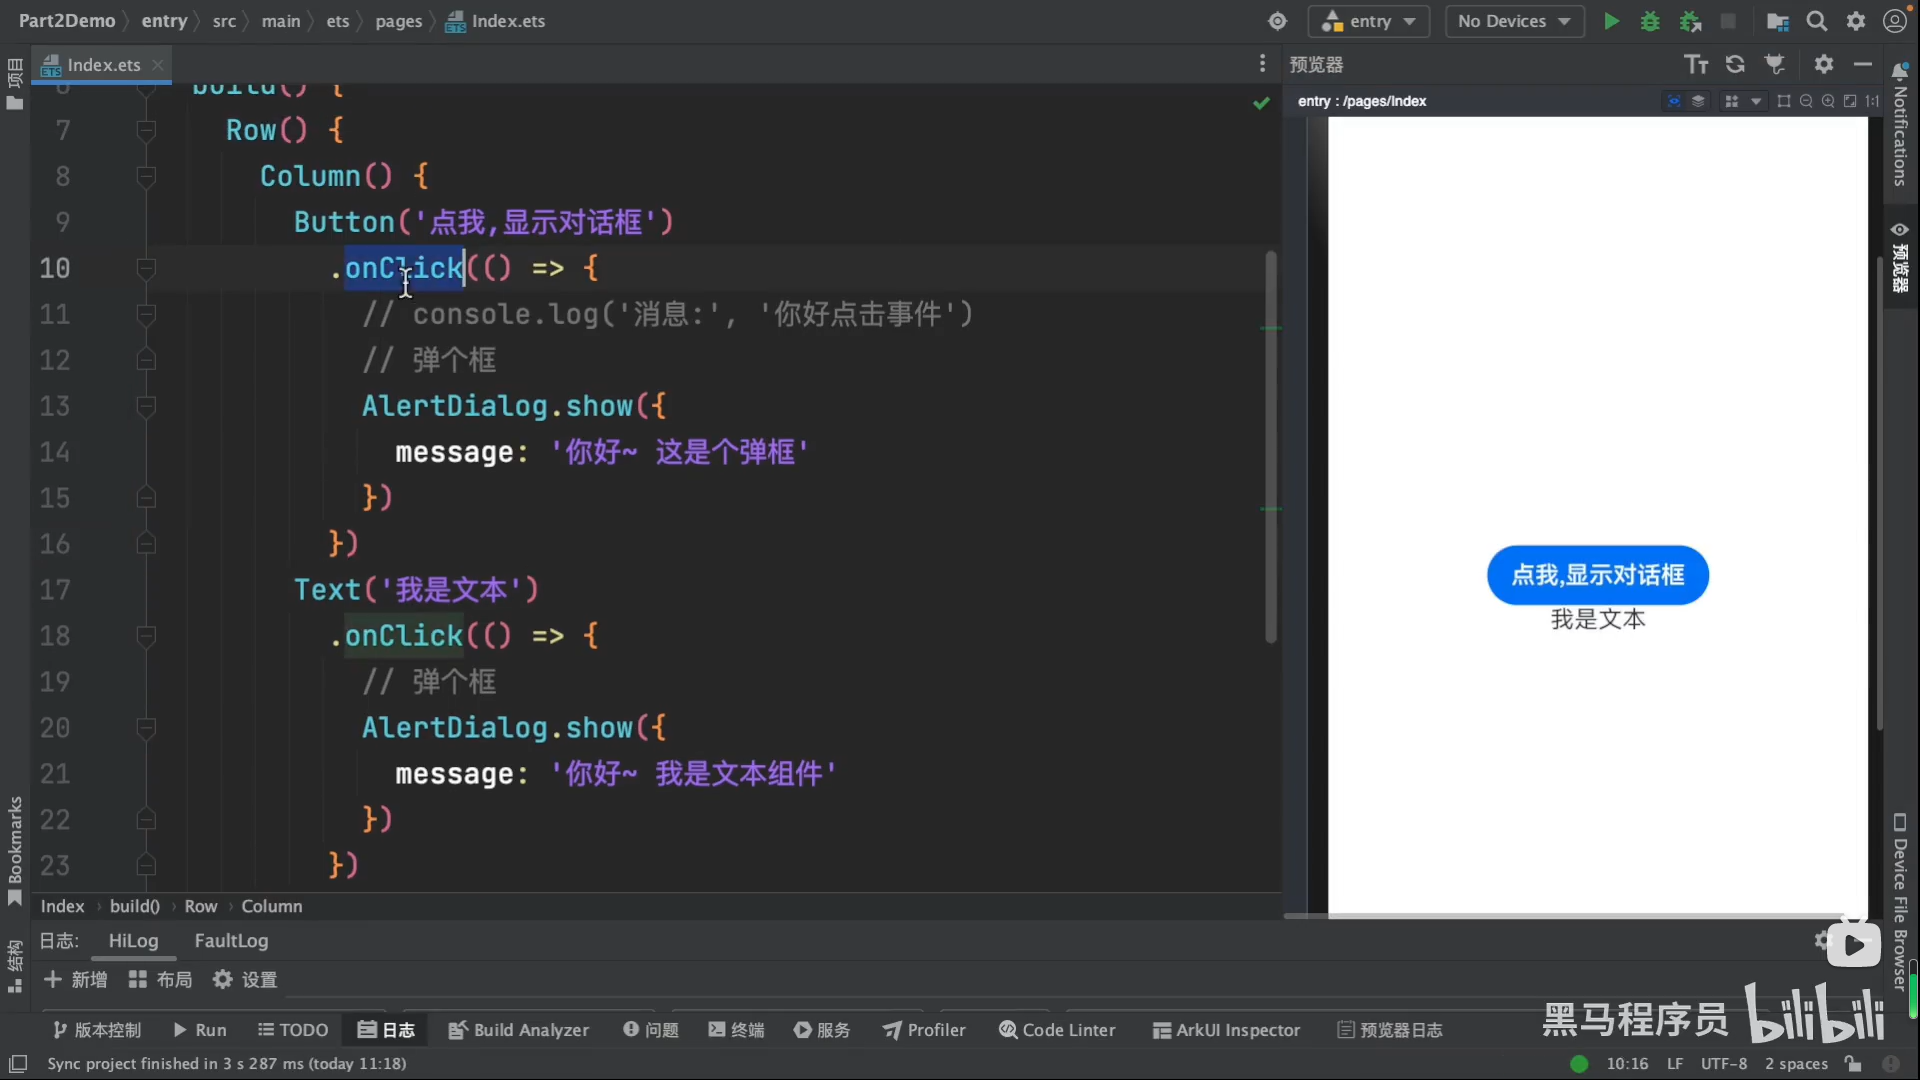Image resolution: width=1920 pixels, height=1080 pixels.
Task: Click the read-only lock icon in status bar
Action: point(1853,1064)
